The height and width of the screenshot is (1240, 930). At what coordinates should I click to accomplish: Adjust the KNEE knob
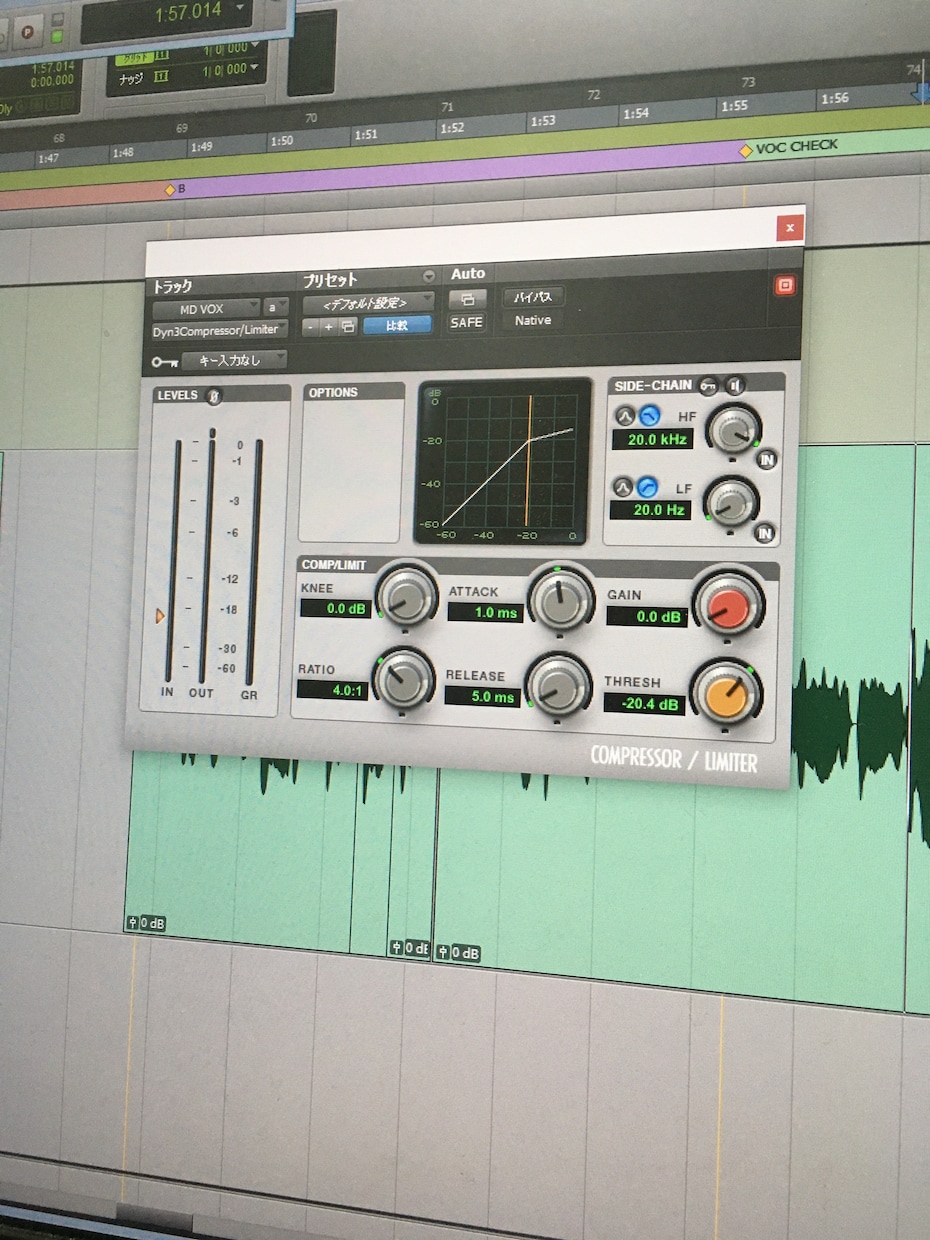tap(405, 598)
